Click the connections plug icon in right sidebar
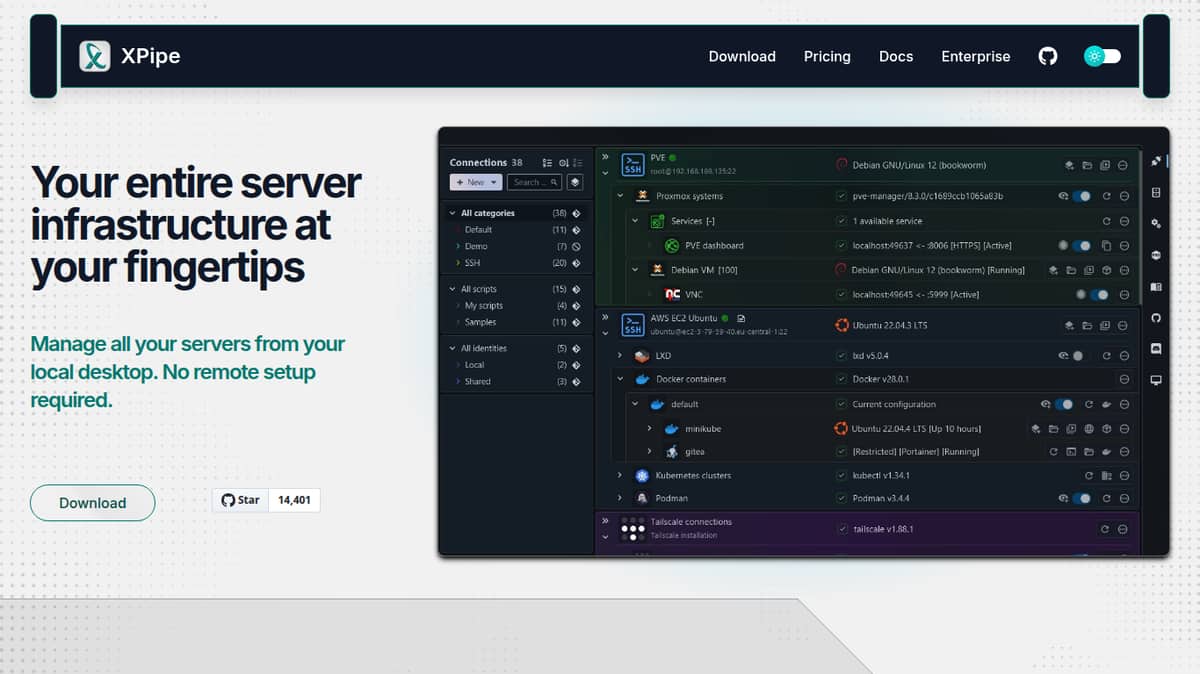The height and width of the screenshot is (674, 1200). coord(1156,161)
